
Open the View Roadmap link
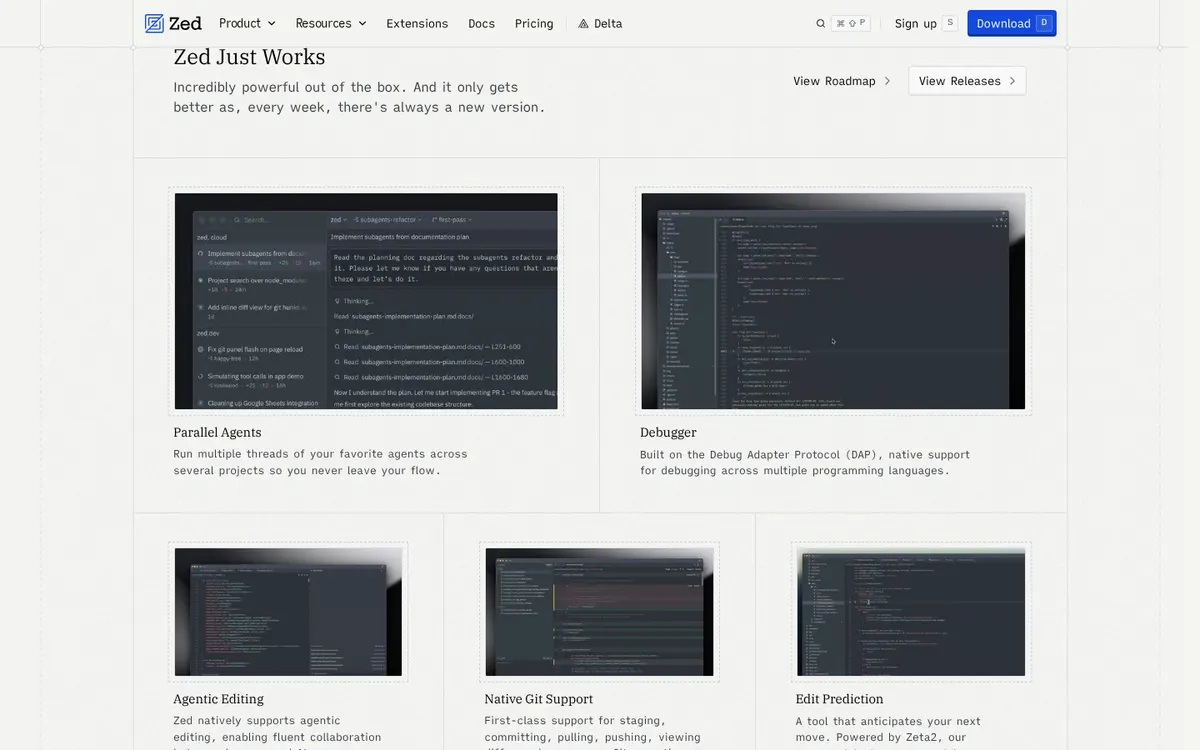pyautogui.click(x=842, y=81)
